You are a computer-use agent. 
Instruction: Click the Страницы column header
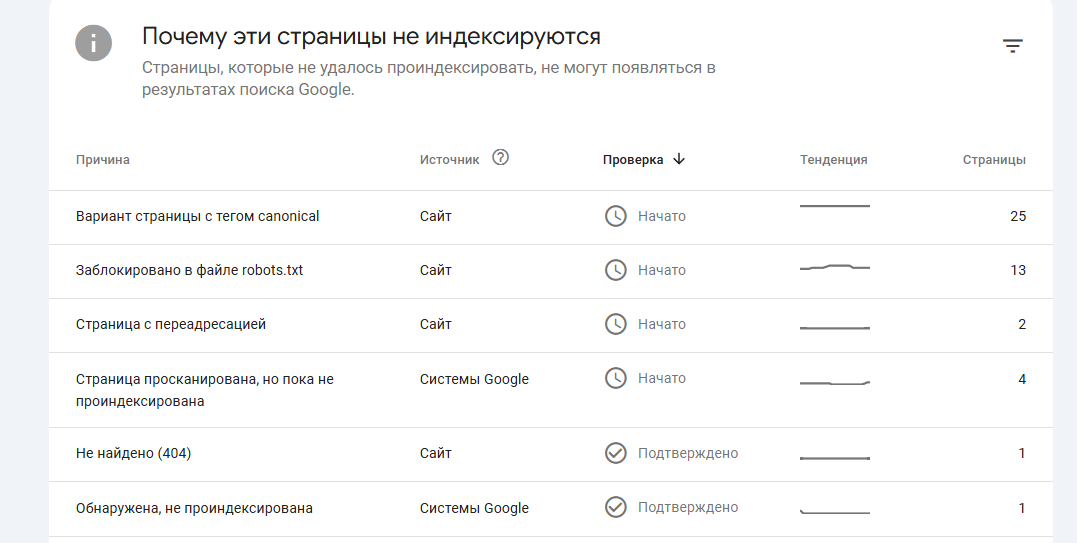[994, 160]
